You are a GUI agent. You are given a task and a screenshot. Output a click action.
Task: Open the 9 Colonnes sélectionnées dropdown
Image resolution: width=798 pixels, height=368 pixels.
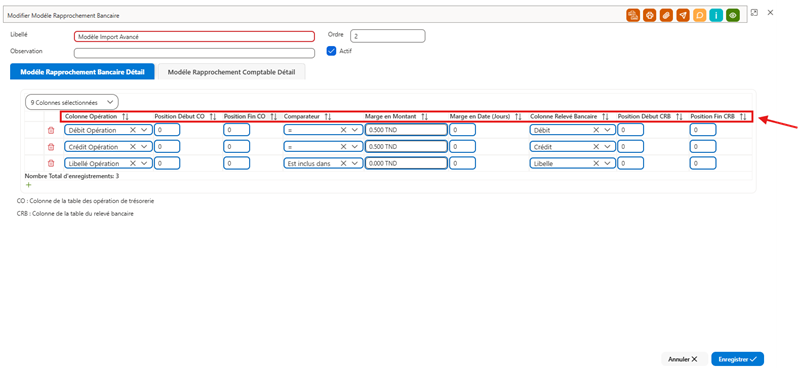(x=72, y=102)
